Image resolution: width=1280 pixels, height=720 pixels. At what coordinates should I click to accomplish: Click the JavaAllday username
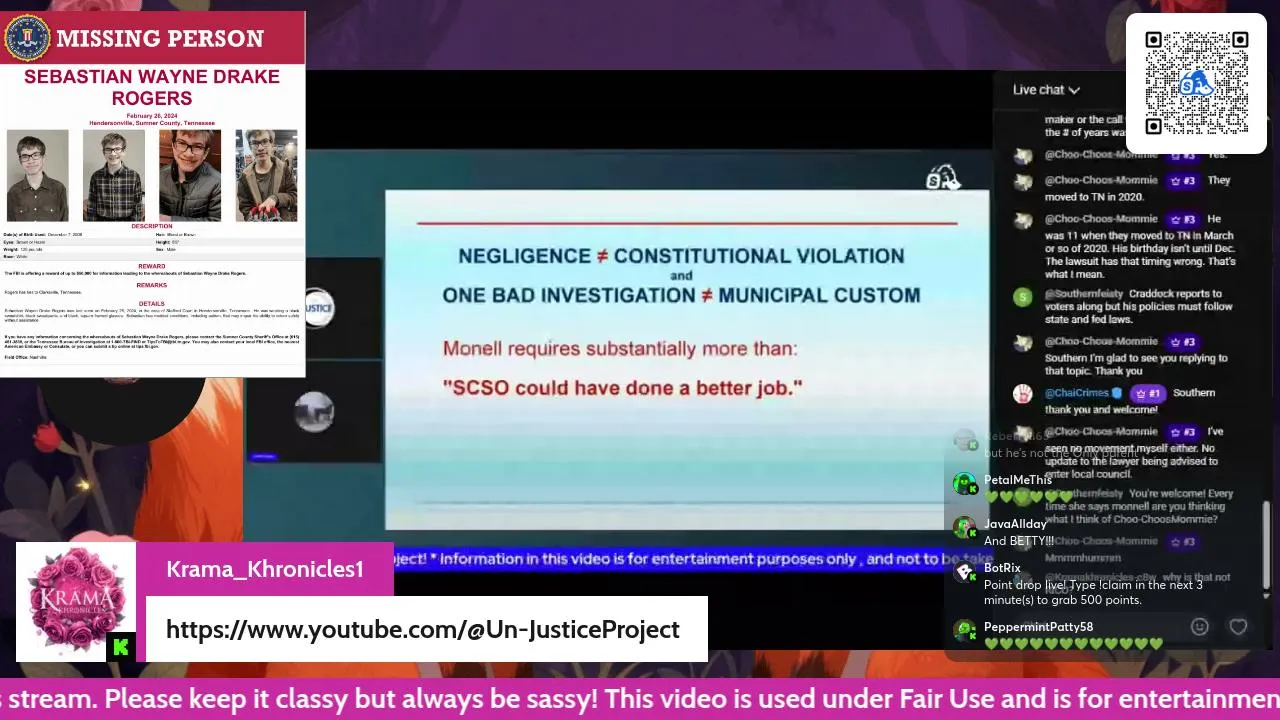tap(1015, 524)
